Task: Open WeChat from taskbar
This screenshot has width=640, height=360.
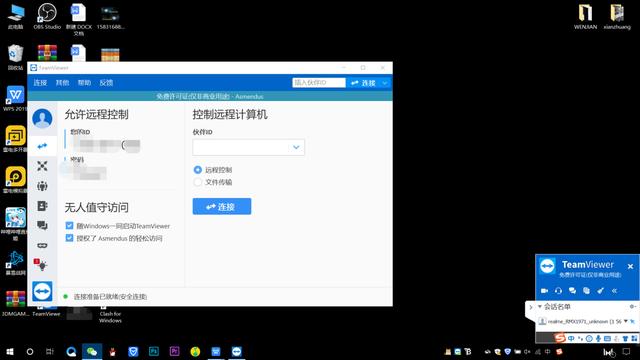Action: 92,351
